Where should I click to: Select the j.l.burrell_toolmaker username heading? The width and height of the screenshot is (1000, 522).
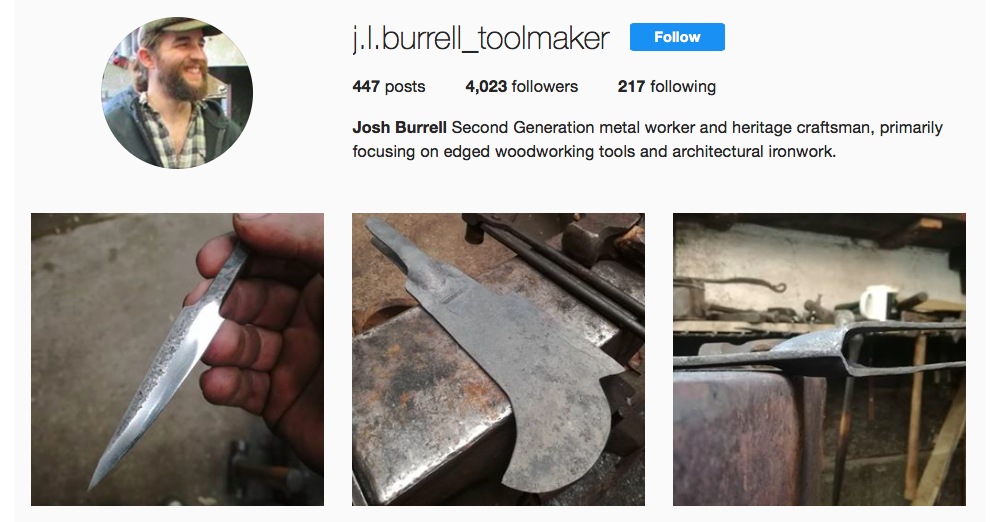481,38
